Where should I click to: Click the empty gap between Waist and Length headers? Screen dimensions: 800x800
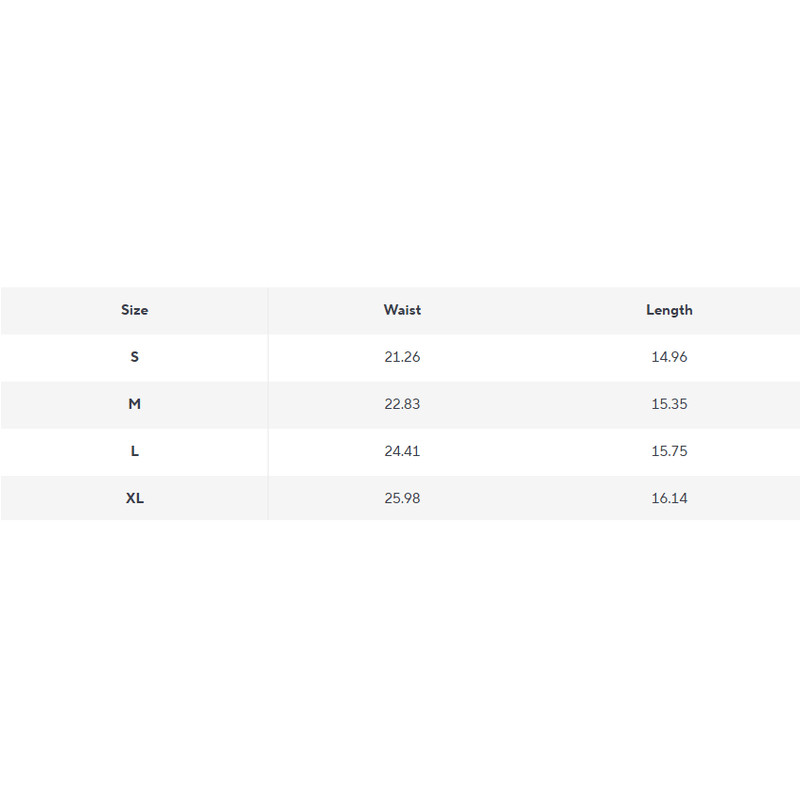click(x=535, y=310)
